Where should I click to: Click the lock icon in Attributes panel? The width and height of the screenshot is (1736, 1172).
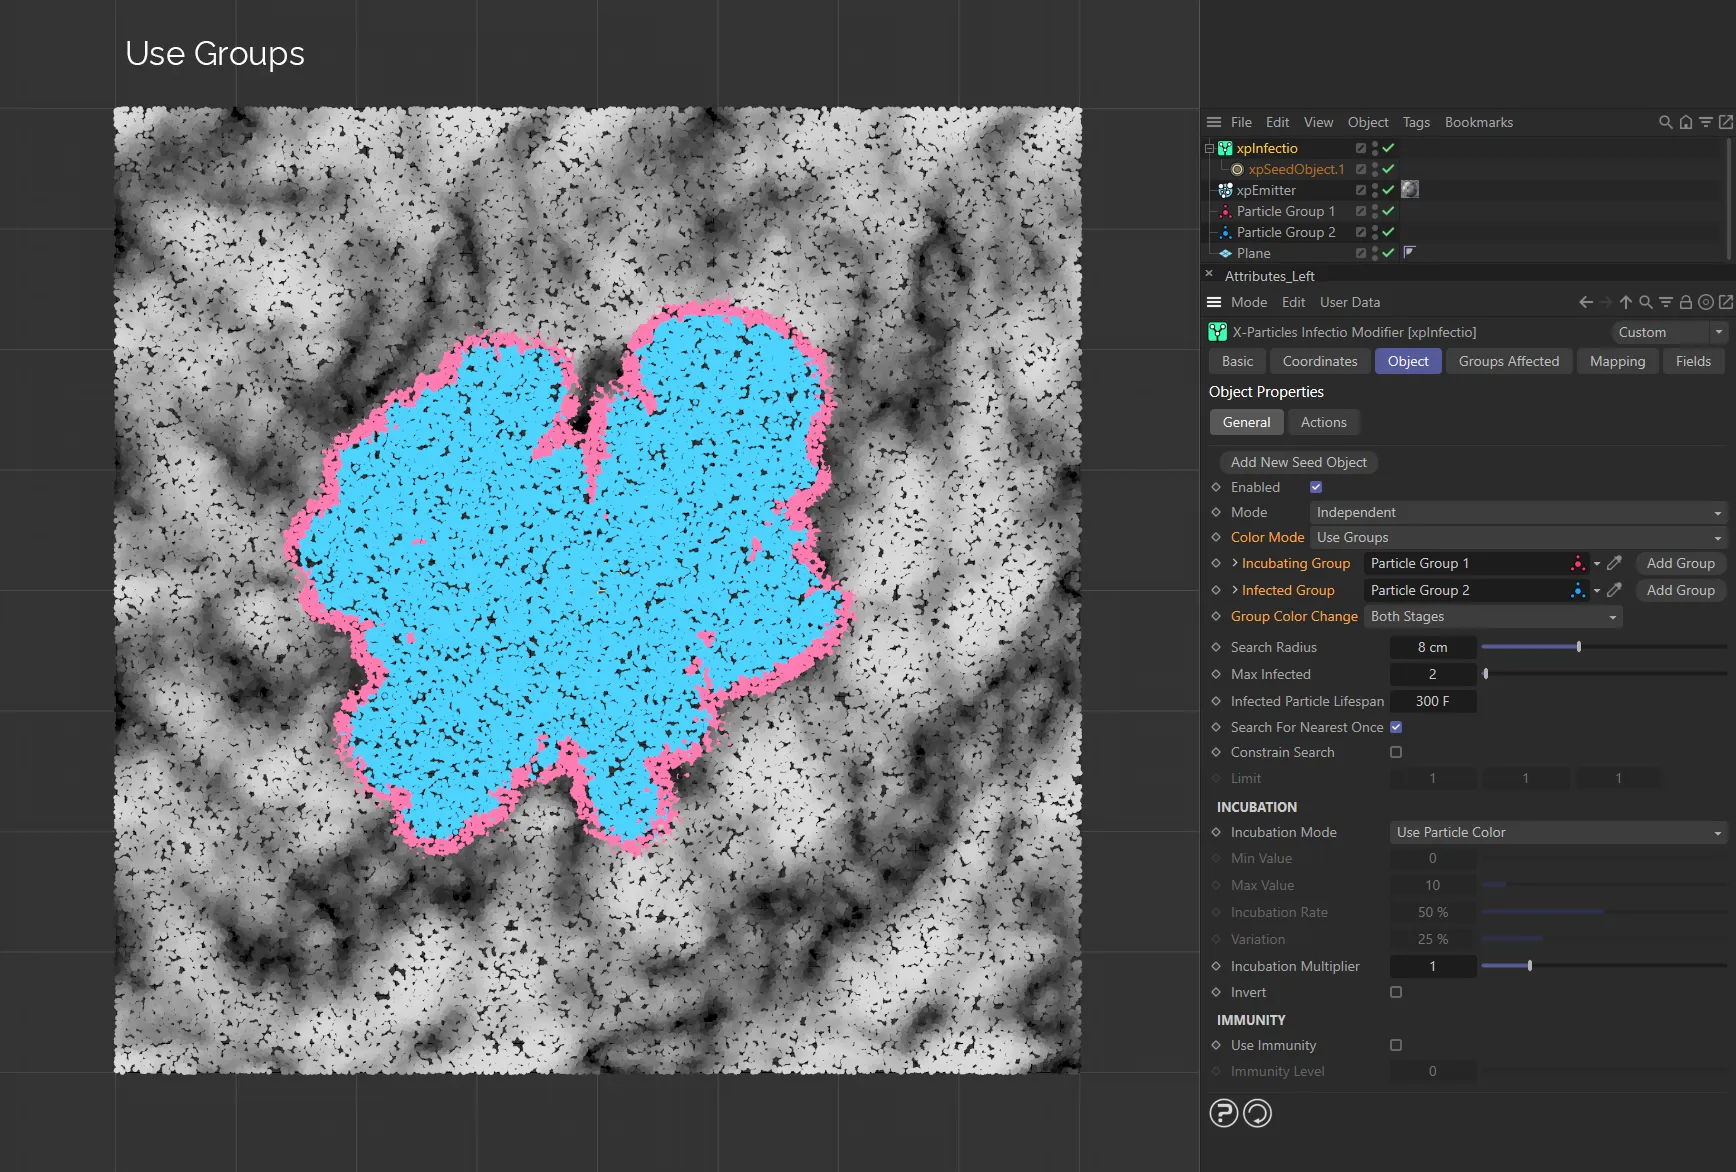pyautogui.click(x=1685, y=301)
